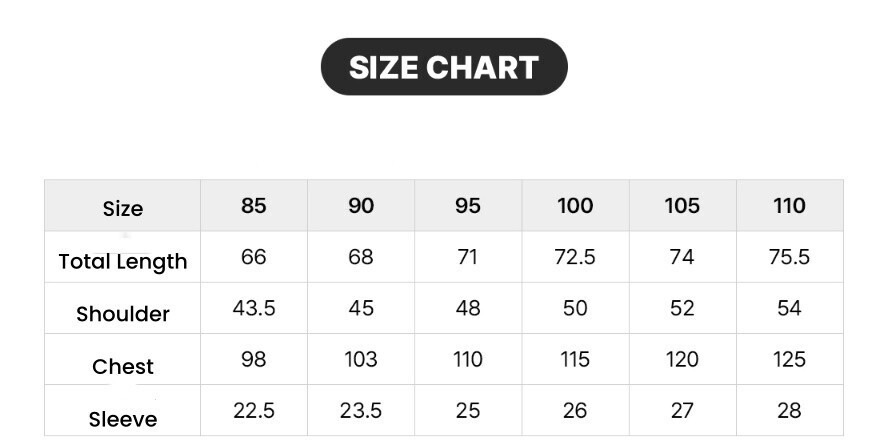Click the size 110 column header
Viewport: 878px width, 448px height.
789,206
